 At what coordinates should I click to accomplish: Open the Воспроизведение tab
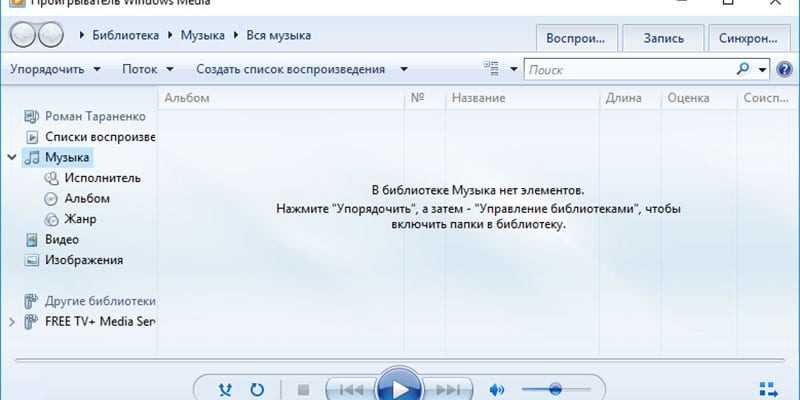pyautogui.click(x=576, y=38)
